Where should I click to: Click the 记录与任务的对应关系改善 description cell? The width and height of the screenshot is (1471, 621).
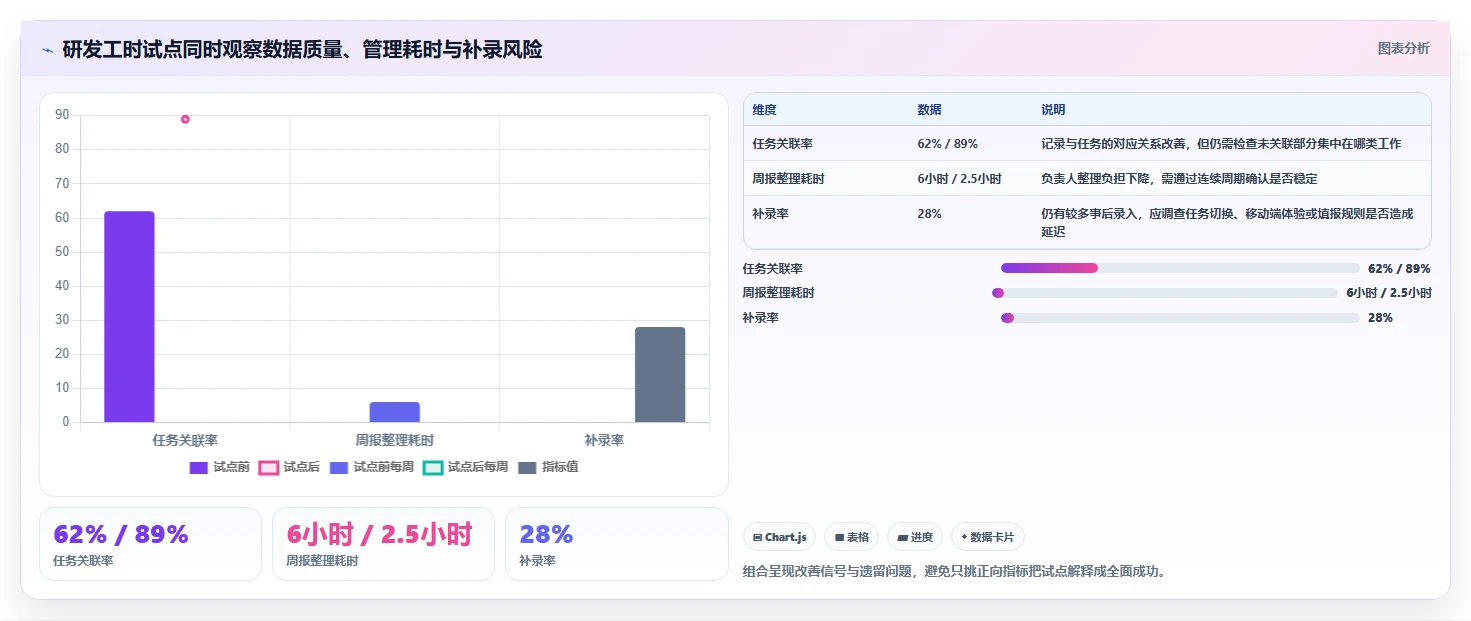coord(1221,144)
